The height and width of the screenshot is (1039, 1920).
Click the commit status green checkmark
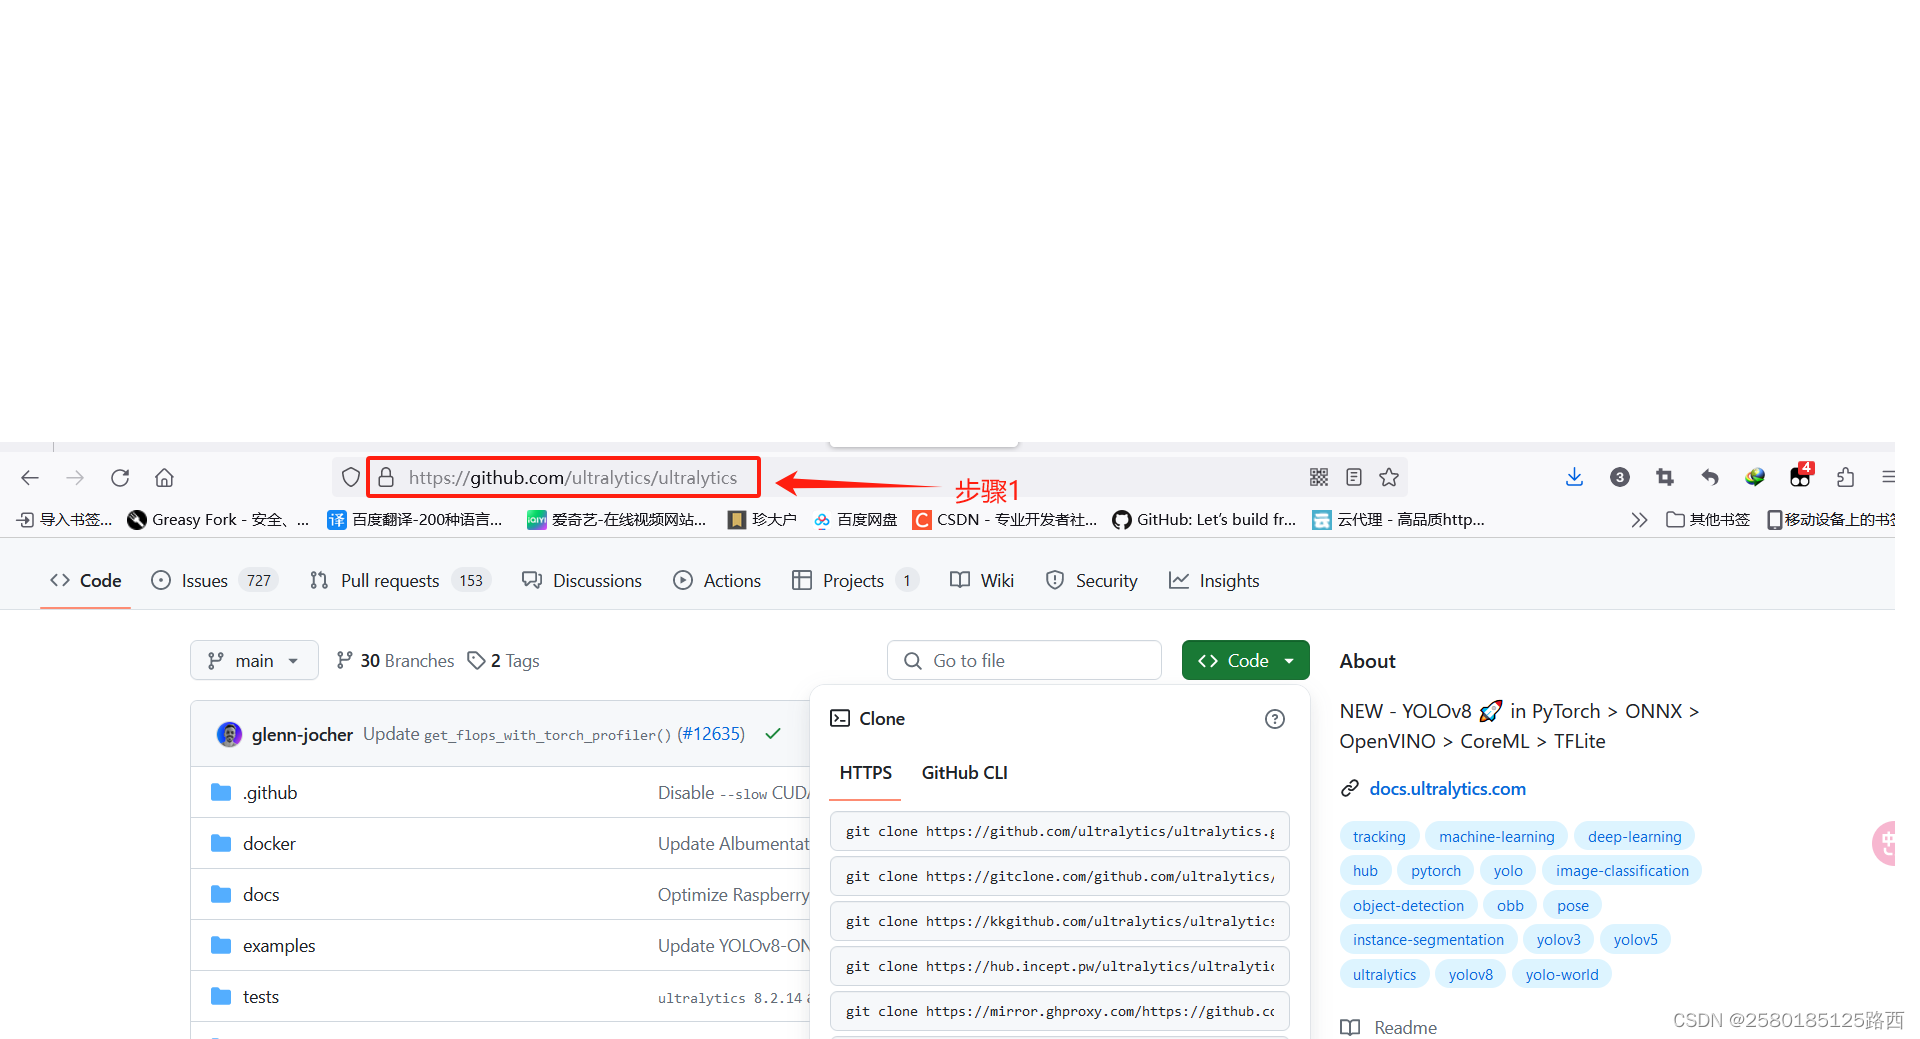(773, 734)
